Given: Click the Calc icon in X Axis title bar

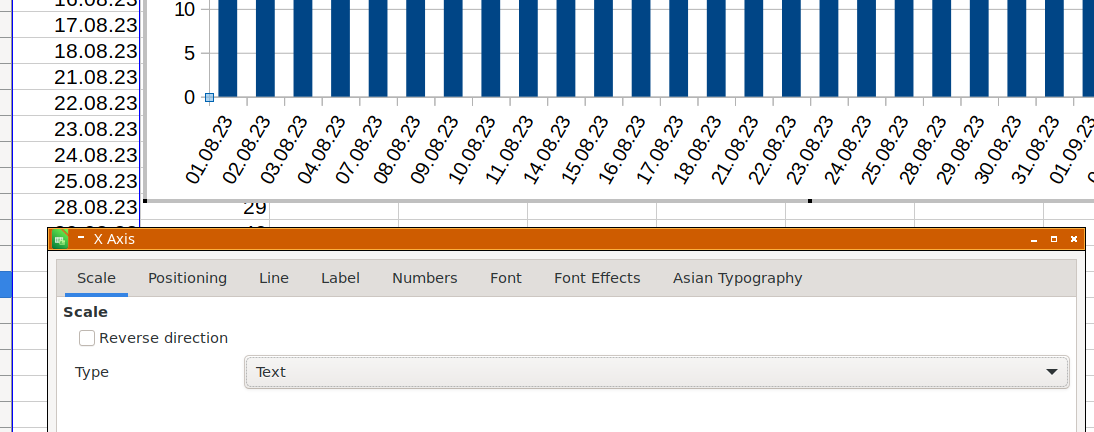Looking at the screenshot, I should coord(60,239).
